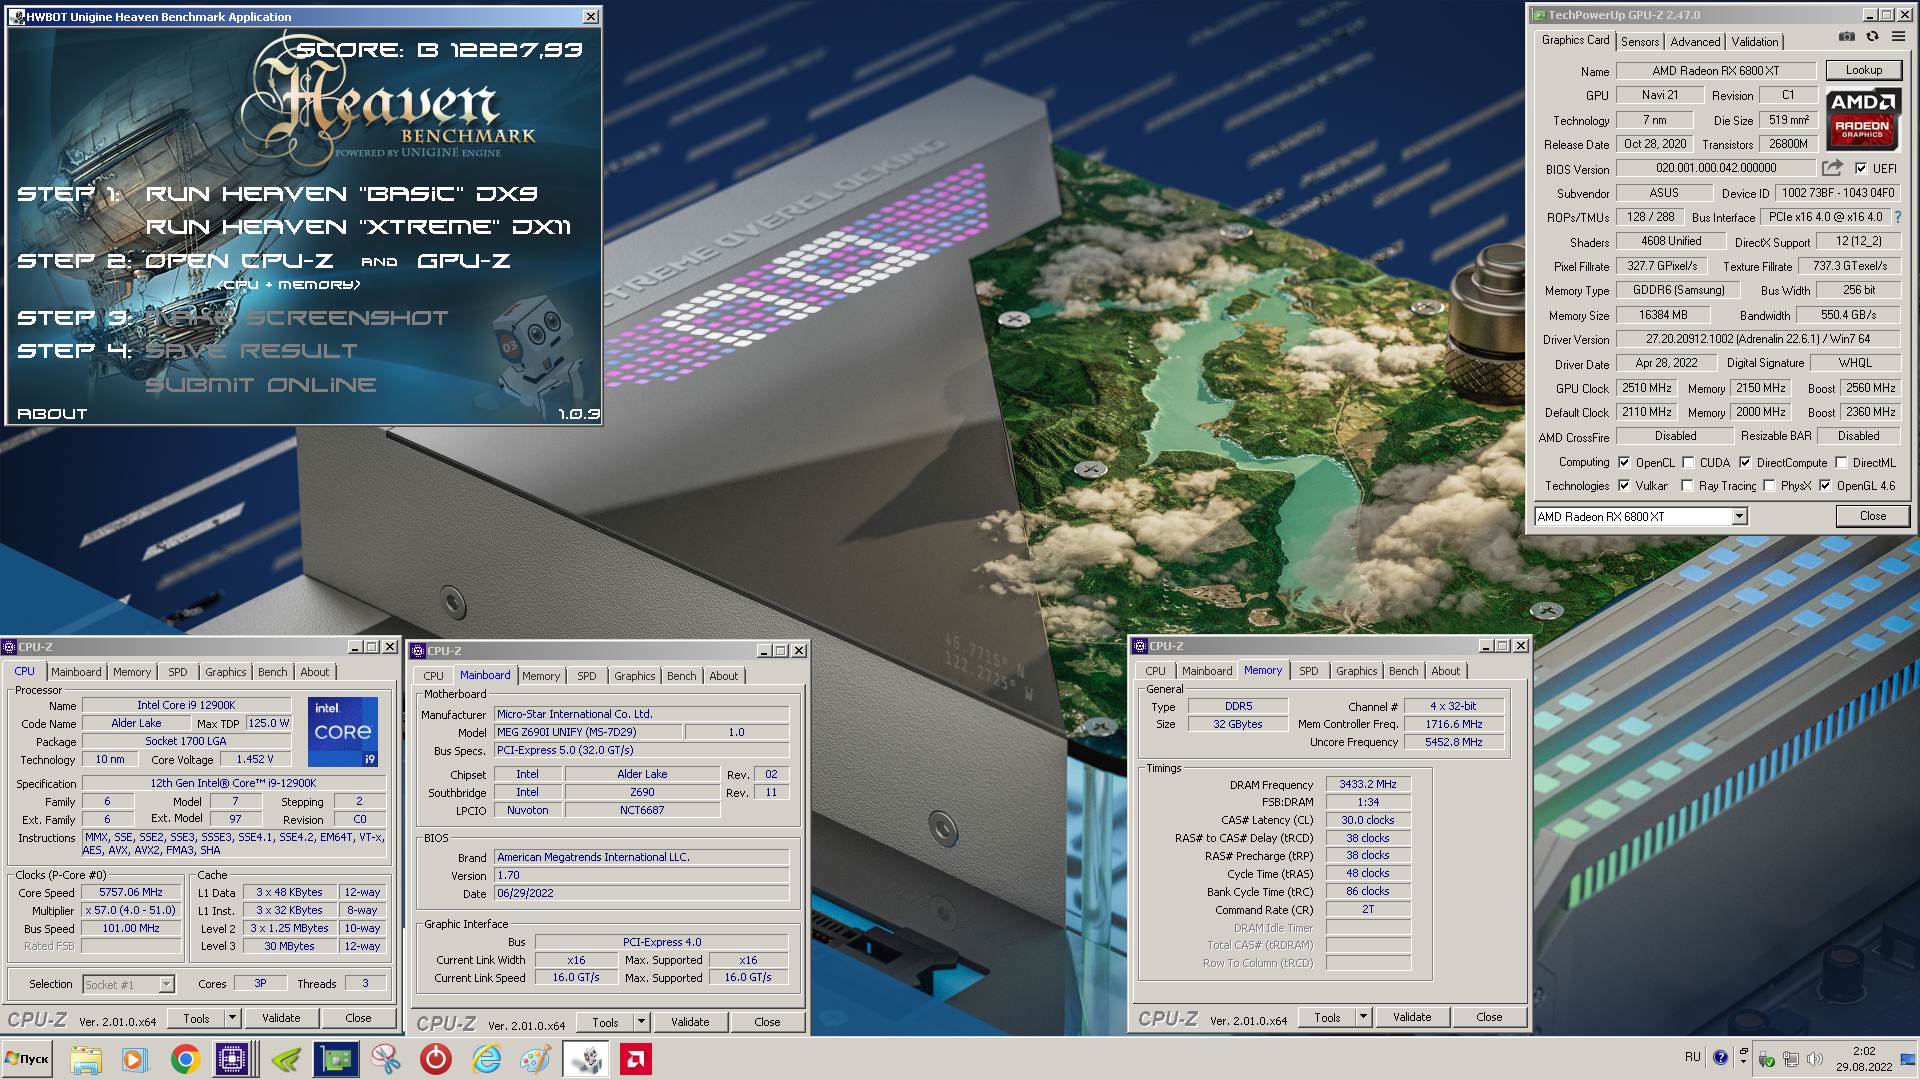Click the BIOS export share icon

pos(1832,168)
